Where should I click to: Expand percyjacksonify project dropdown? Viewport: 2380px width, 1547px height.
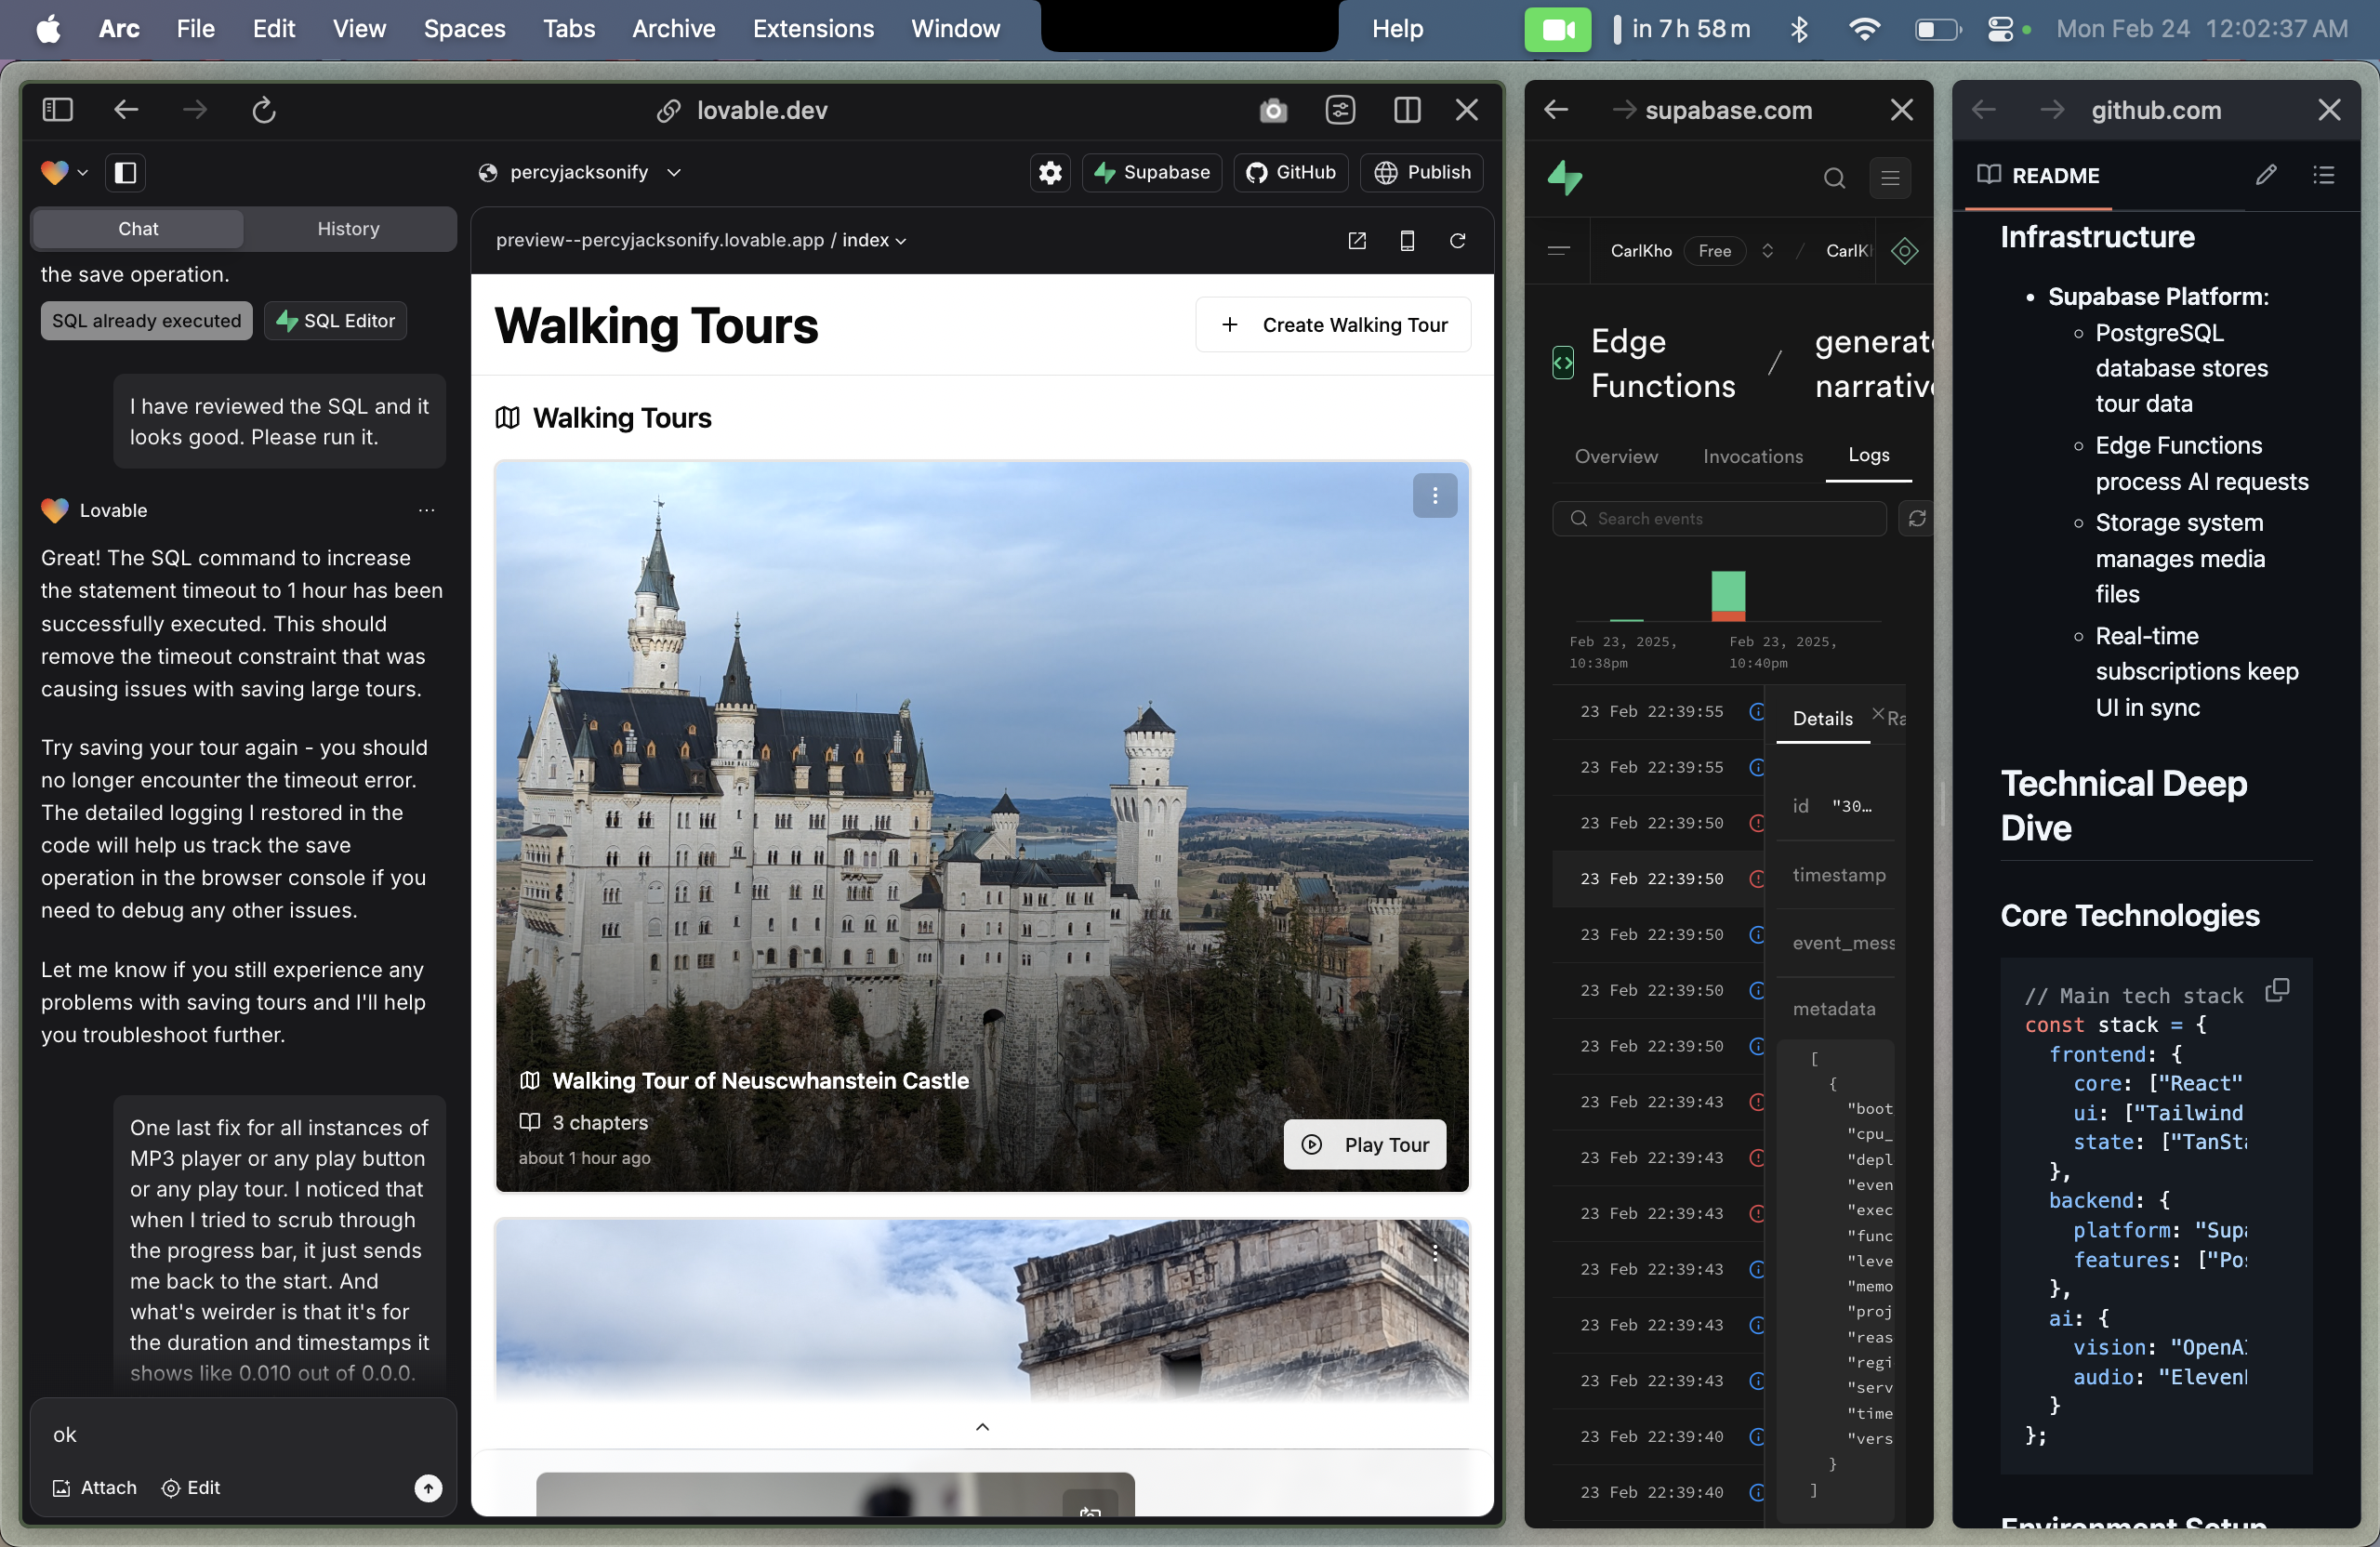[674, 172]
